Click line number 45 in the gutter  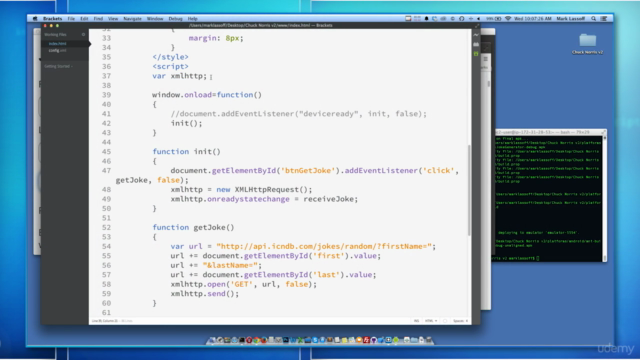pos(106,152)
